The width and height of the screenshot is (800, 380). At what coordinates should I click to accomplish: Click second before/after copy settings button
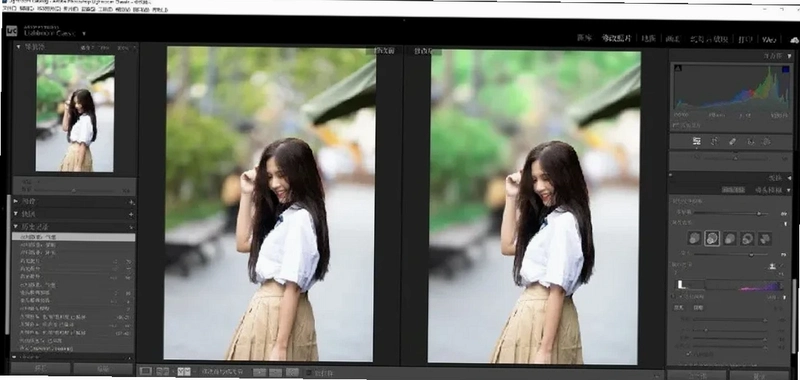[276, 372]
